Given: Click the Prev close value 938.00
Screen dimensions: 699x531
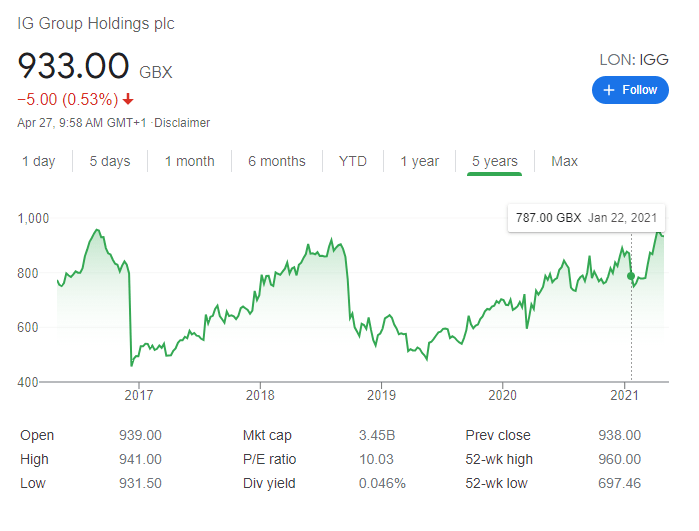Looking at the screenshot, I should (x=619, y=435).
